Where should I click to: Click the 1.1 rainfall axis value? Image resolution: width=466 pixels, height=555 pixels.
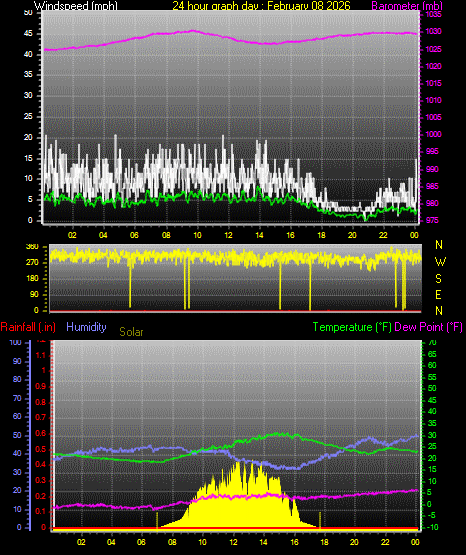41,355
